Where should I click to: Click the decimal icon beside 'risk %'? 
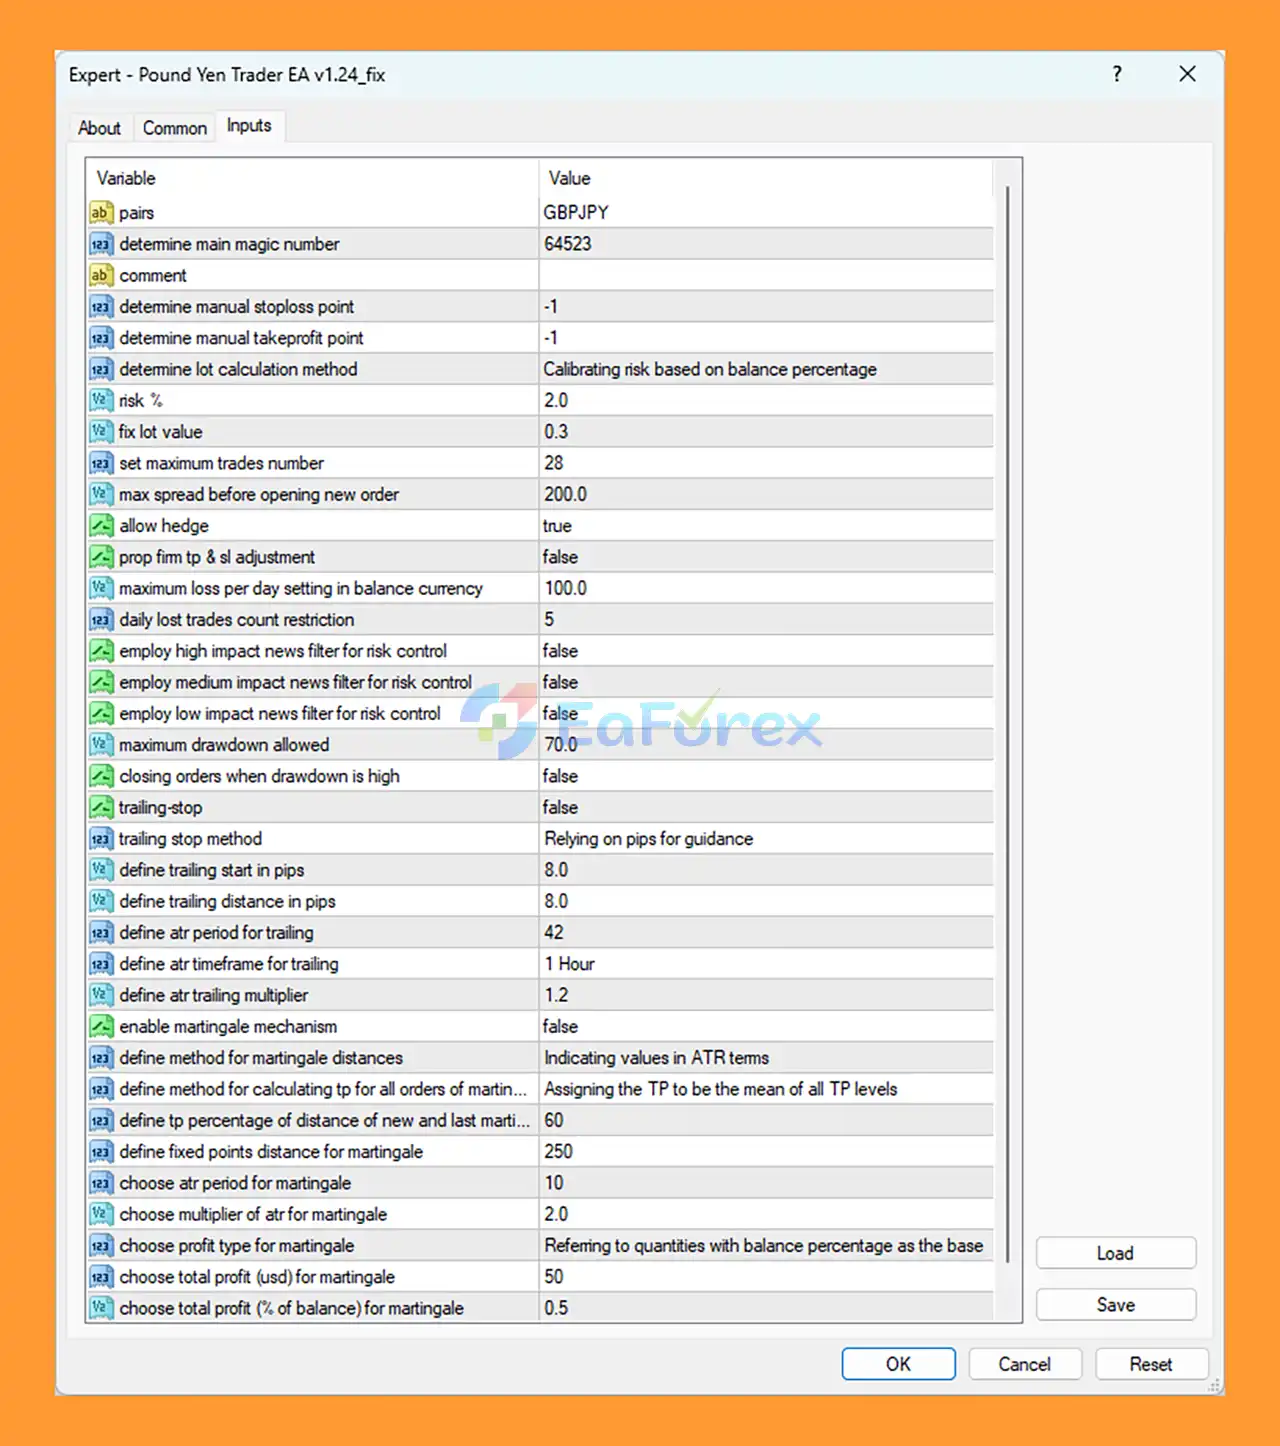coord(101,400)
